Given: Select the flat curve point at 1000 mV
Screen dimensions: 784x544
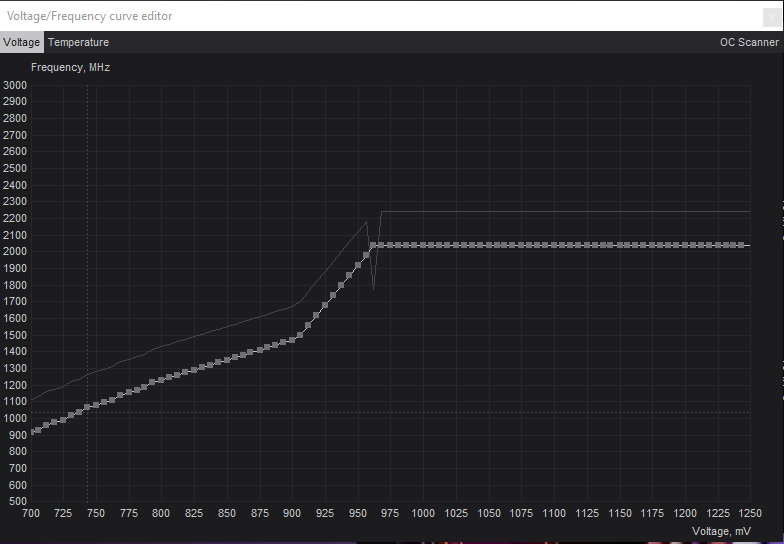Looking at the screenshot, I should click(x=423, y=245).
